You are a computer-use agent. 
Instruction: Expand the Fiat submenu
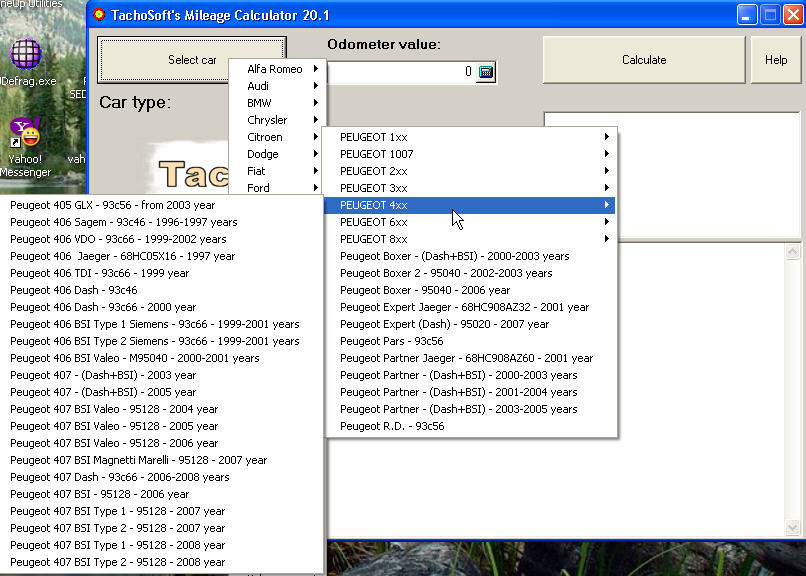coord(278,171)
